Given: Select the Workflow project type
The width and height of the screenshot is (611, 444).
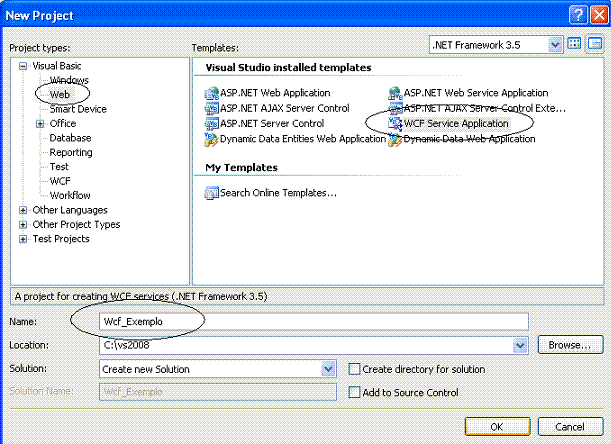Looking at the screenshot, I should pos(70,196).
